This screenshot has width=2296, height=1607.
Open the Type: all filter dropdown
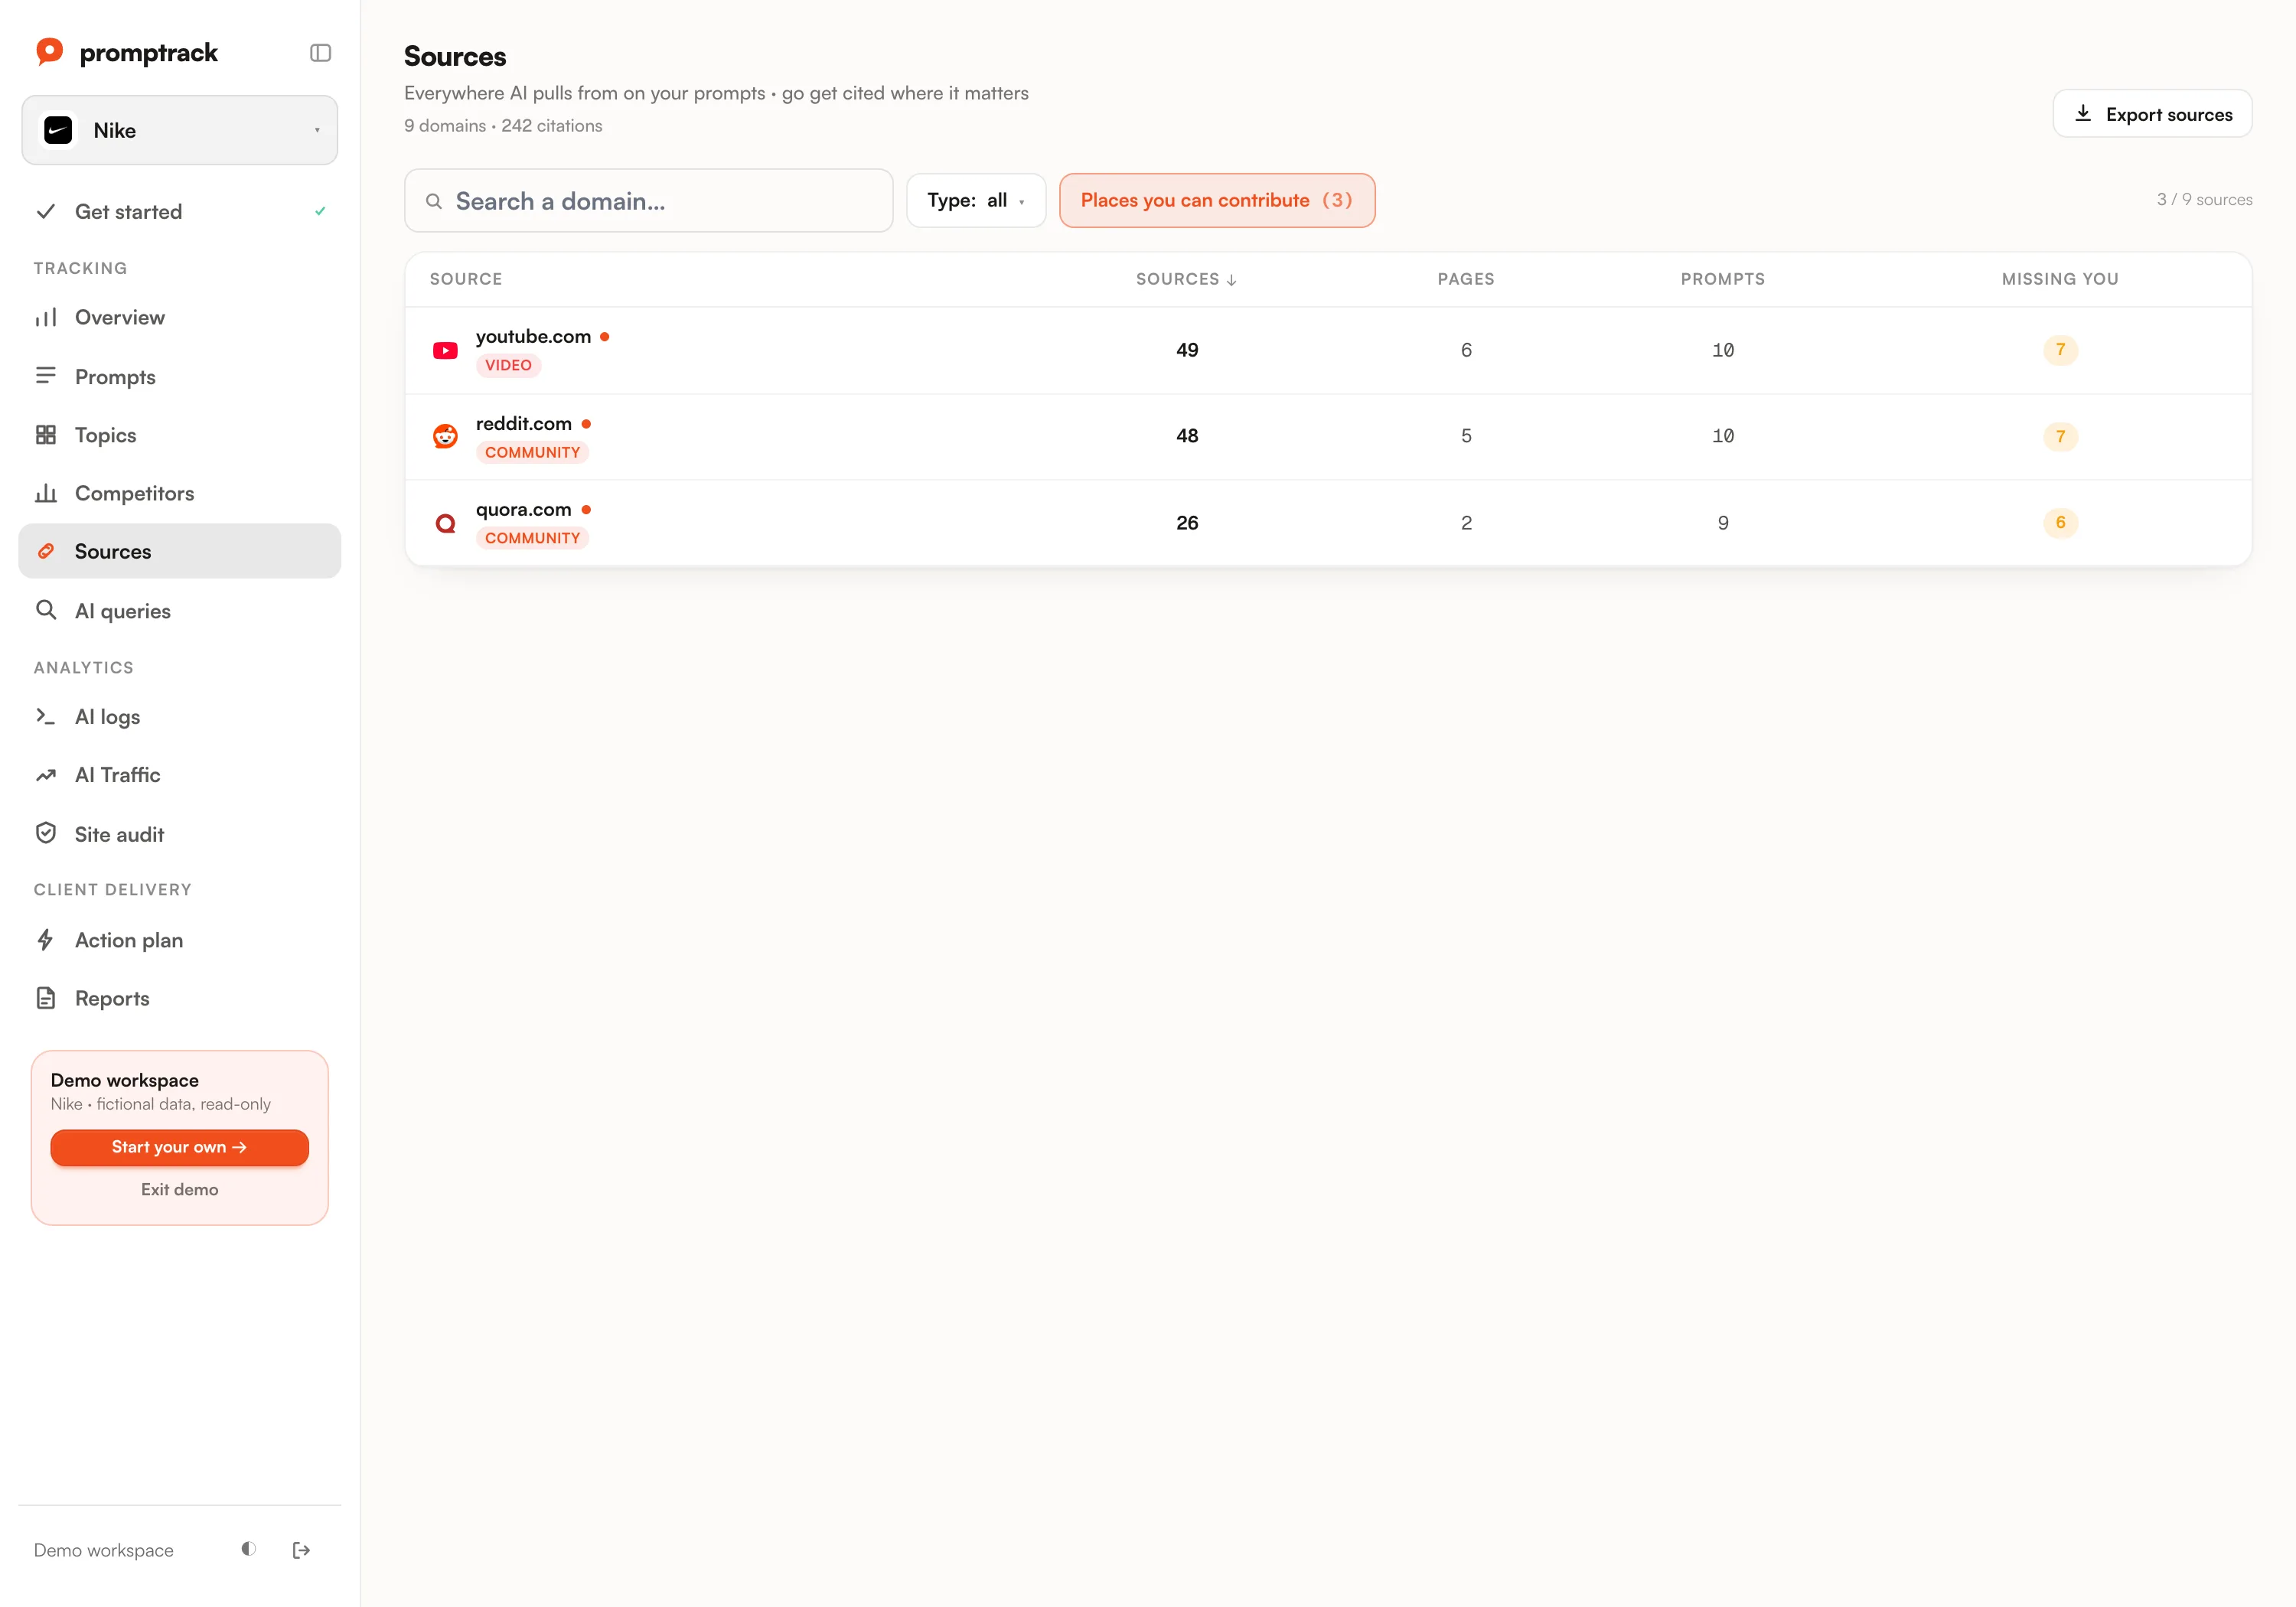(x=976, y=200)
